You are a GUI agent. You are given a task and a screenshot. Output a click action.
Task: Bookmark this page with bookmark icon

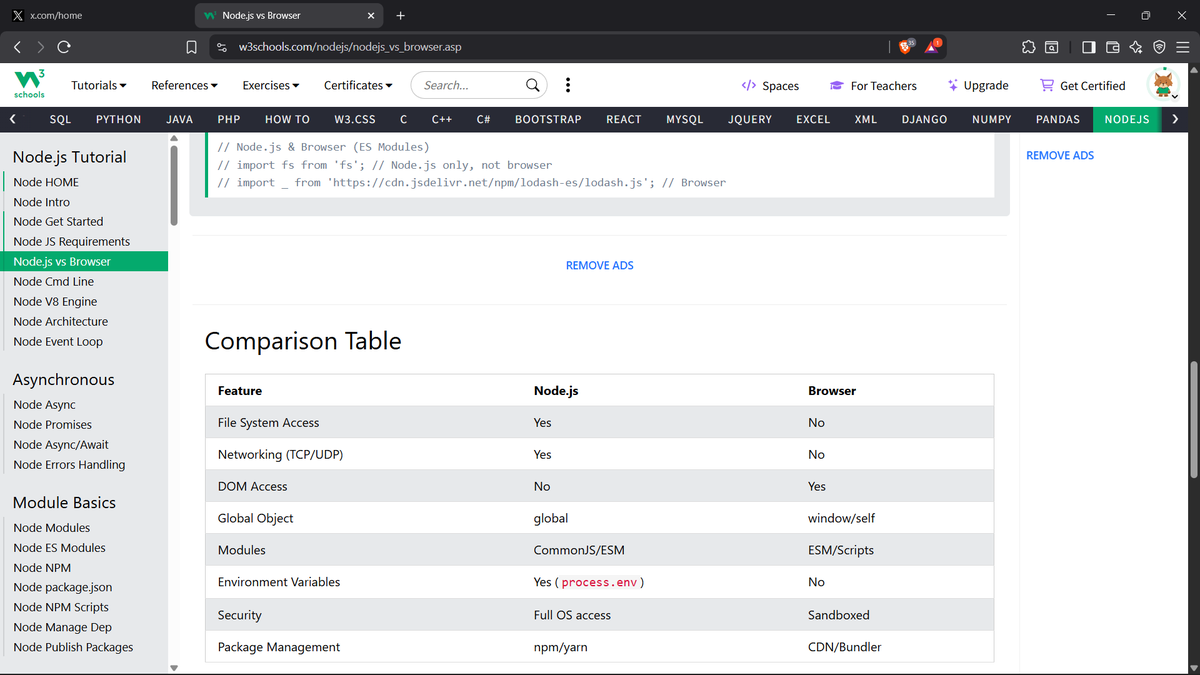[191, 47]
